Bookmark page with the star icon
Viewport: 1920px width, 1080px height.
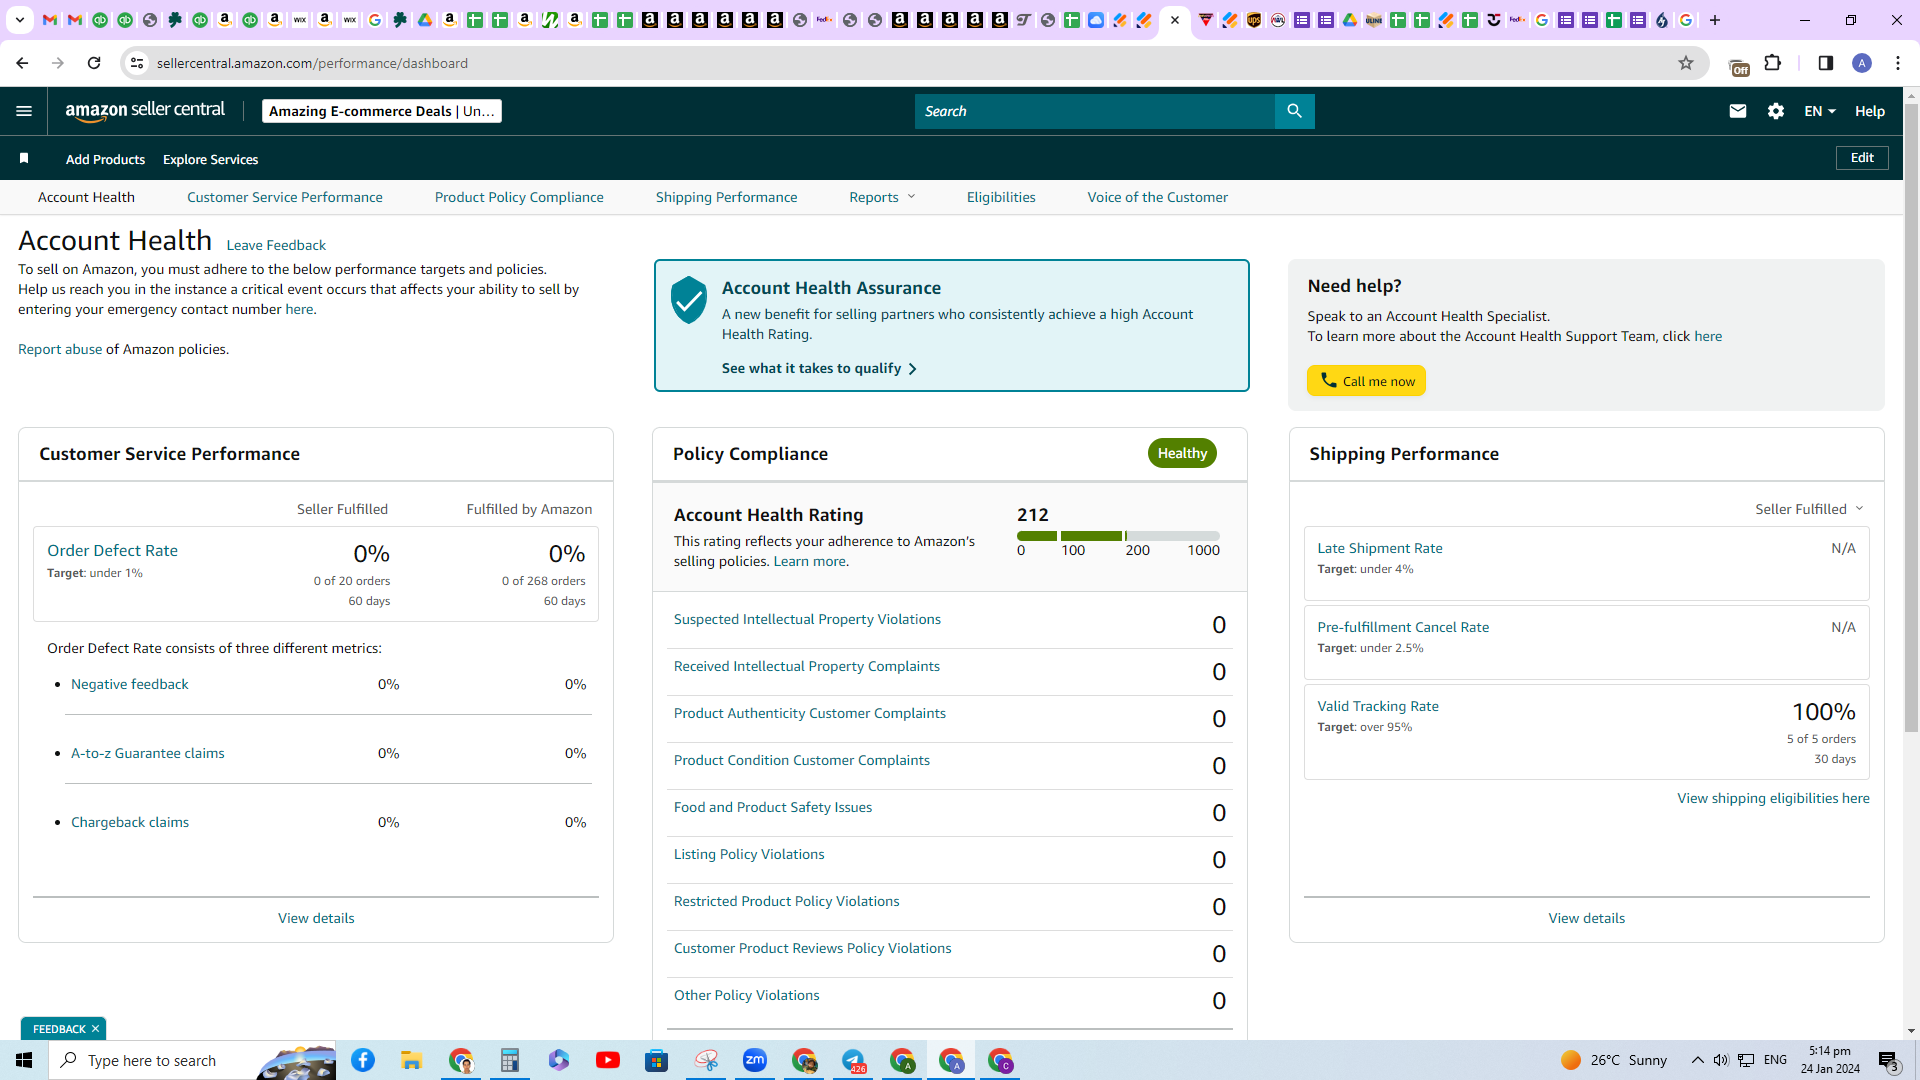point(1686,63)
